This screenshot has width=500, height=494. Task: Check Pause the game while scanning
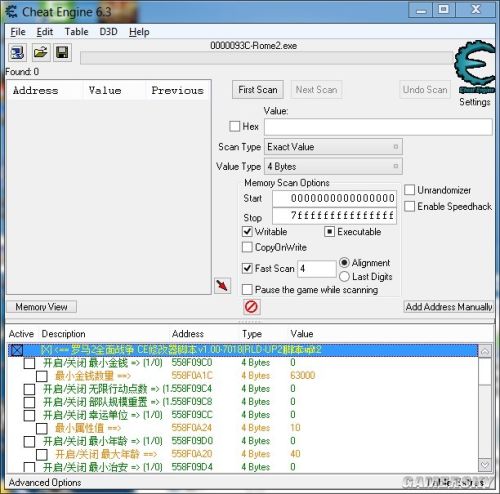pyautogui.click(x=247, y=290)
